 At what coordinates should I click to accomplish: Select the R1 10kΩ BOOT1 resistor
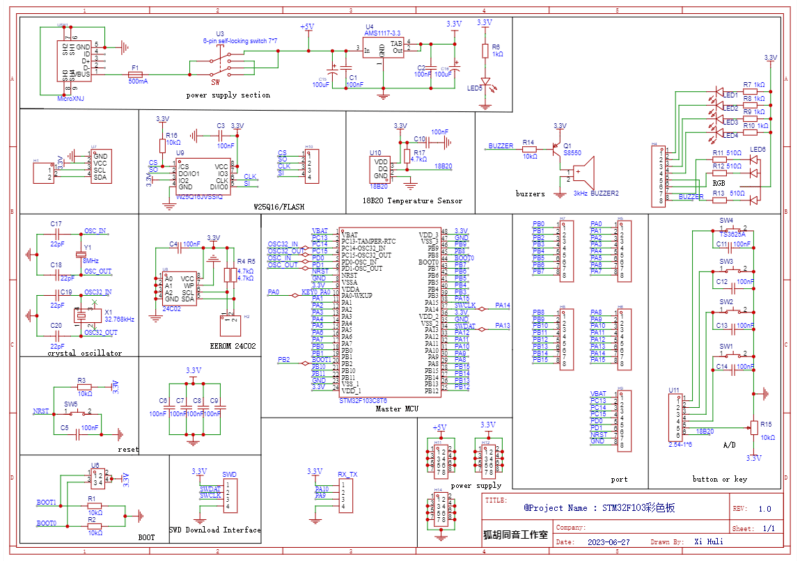[95, 505]
